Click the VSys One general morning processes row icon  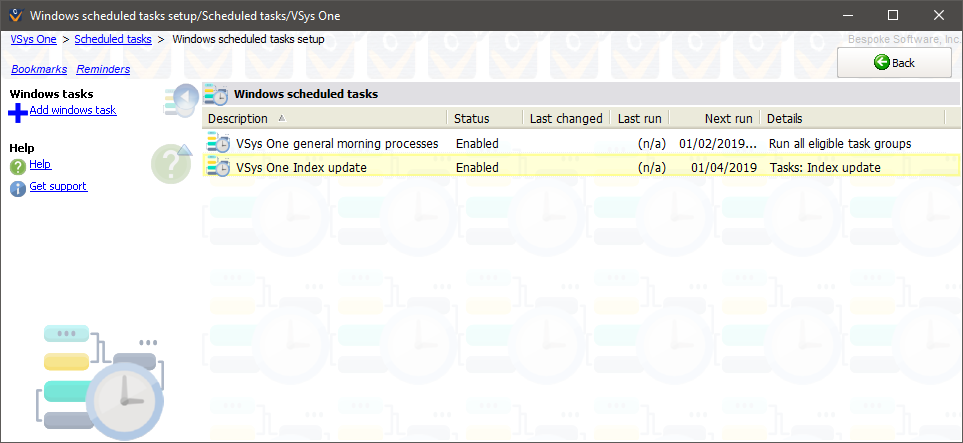pos(218,144)
